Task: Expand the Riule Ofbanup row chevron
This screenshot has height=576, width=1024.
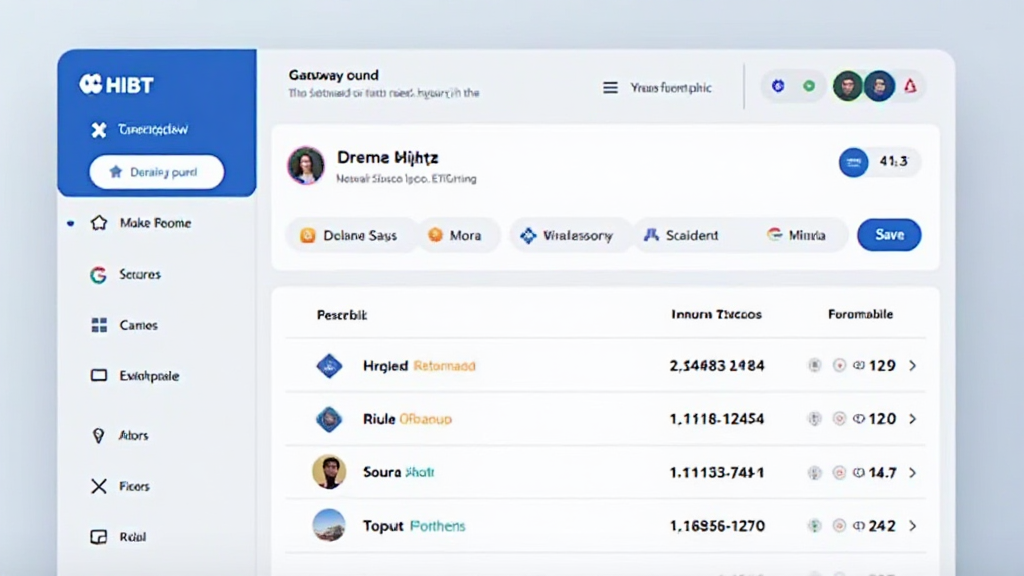Action: click(912, 419)
